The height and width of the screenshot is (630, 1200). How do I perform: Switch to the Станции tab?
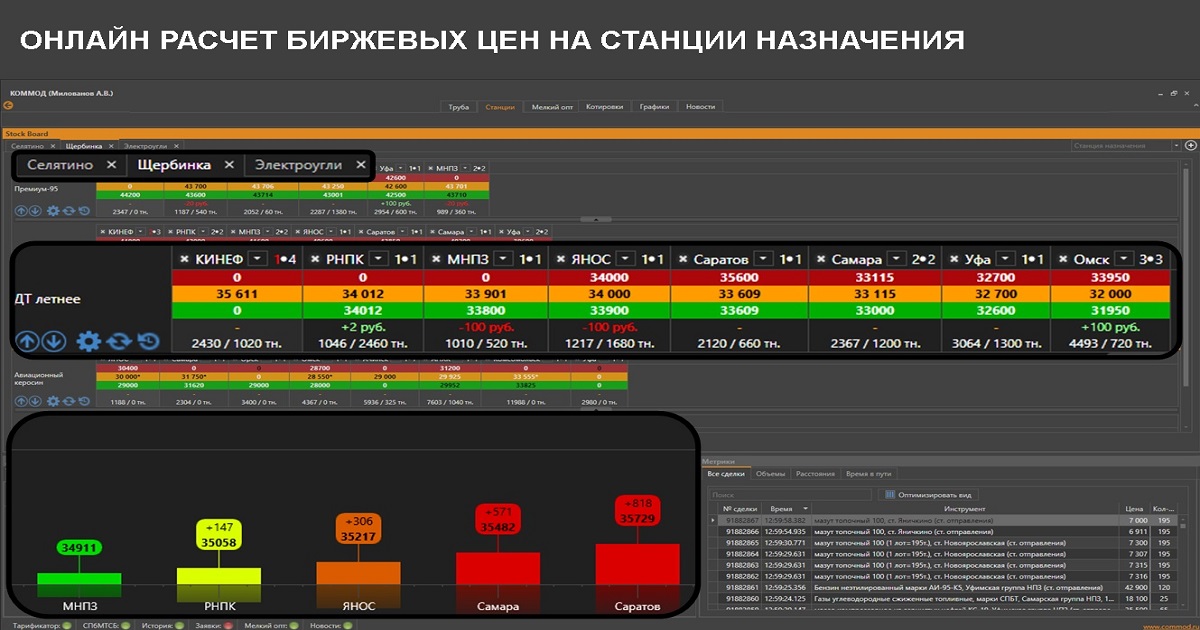tap(499, 106)
